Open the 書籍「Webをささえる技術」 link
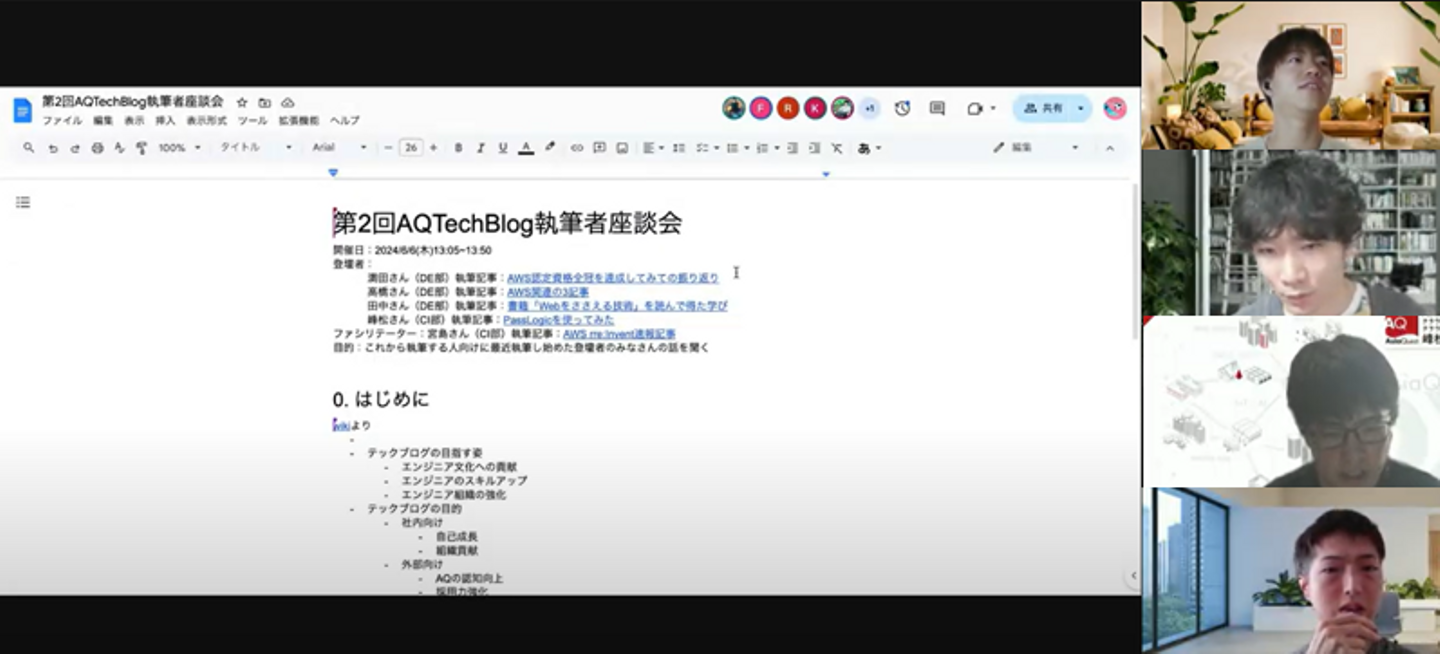Viewport: 1440px width, 654px height. click(617, 306)
